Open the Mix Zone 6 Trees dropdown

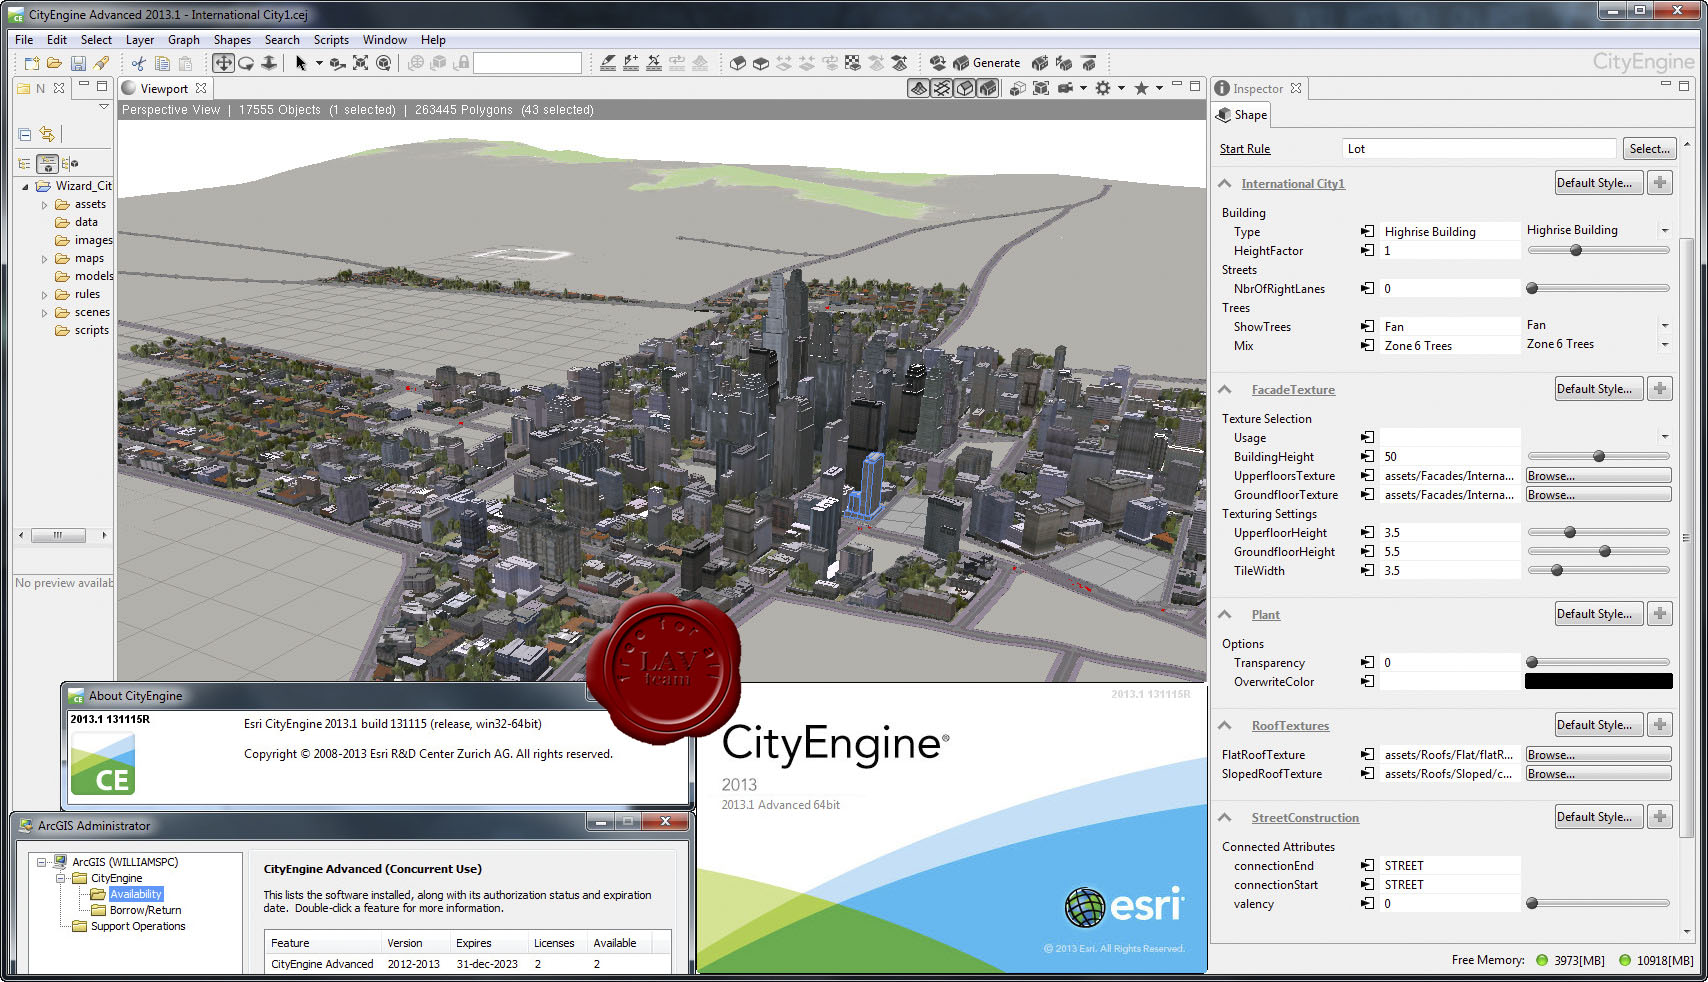click(x=1665, y=345)
